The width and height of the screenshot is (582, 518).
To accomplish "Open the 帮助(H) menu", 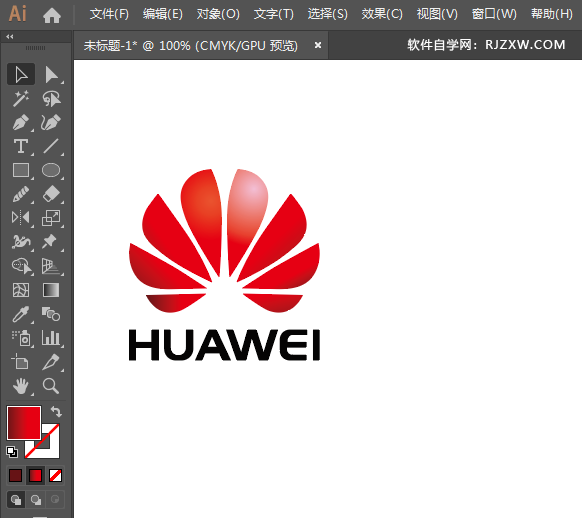I will [x=552, y=14].
